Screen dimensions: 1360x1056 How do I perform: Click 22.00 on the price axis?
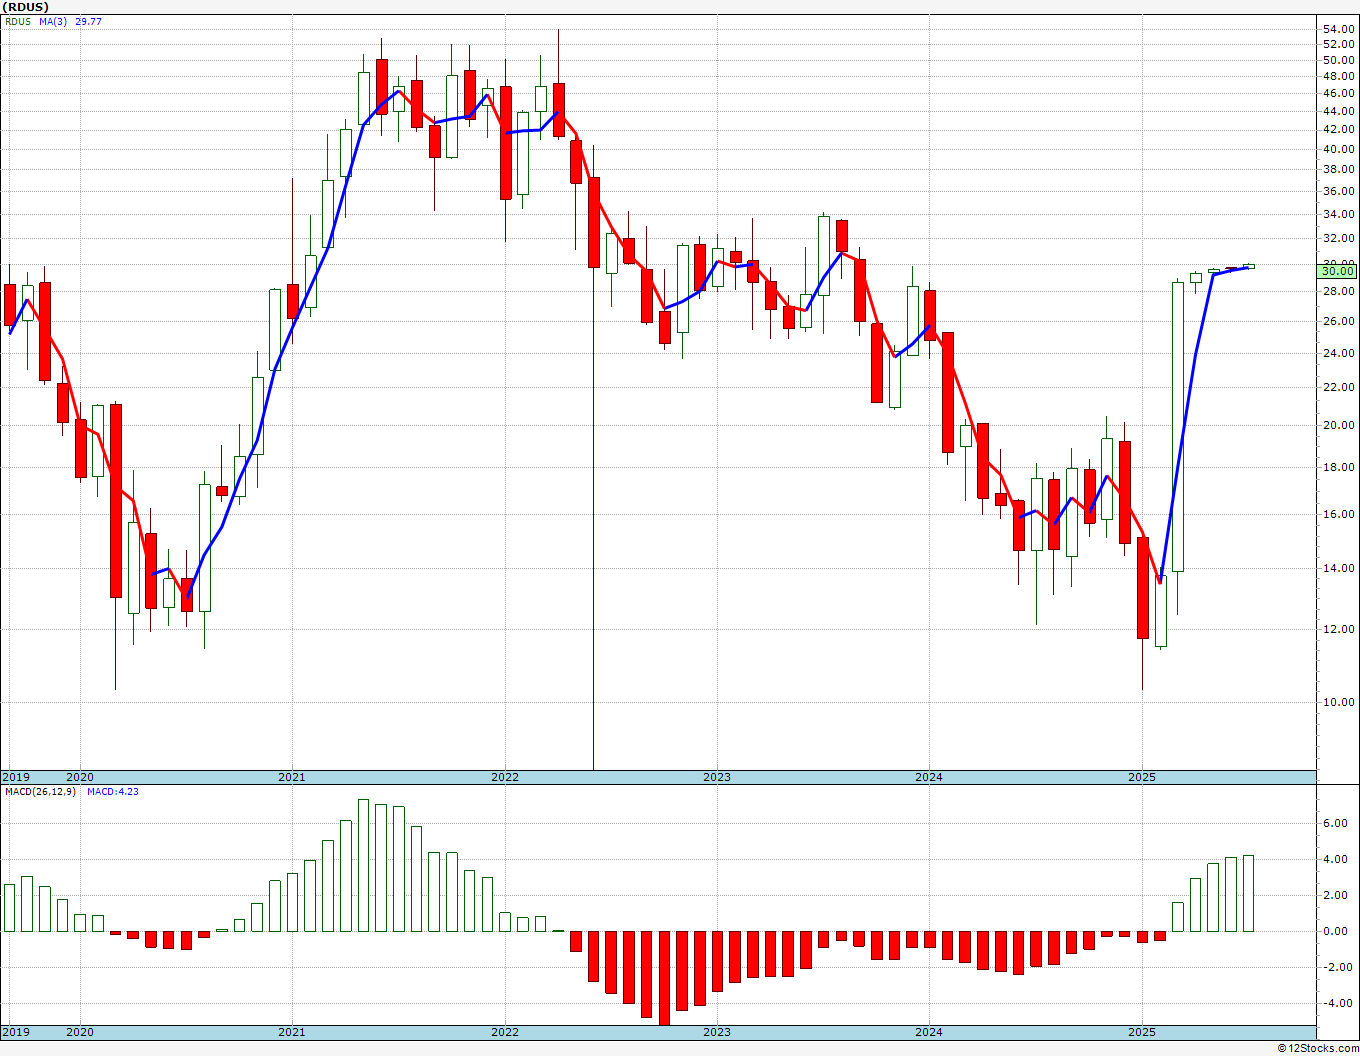1338,387
